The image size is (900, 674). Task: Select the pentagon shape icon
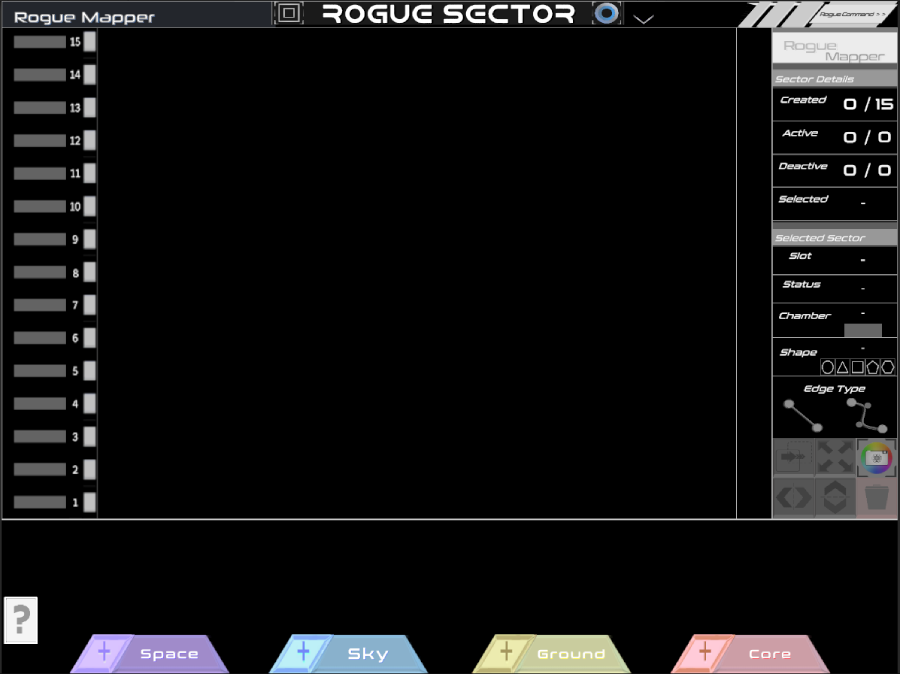pos(872,367)
